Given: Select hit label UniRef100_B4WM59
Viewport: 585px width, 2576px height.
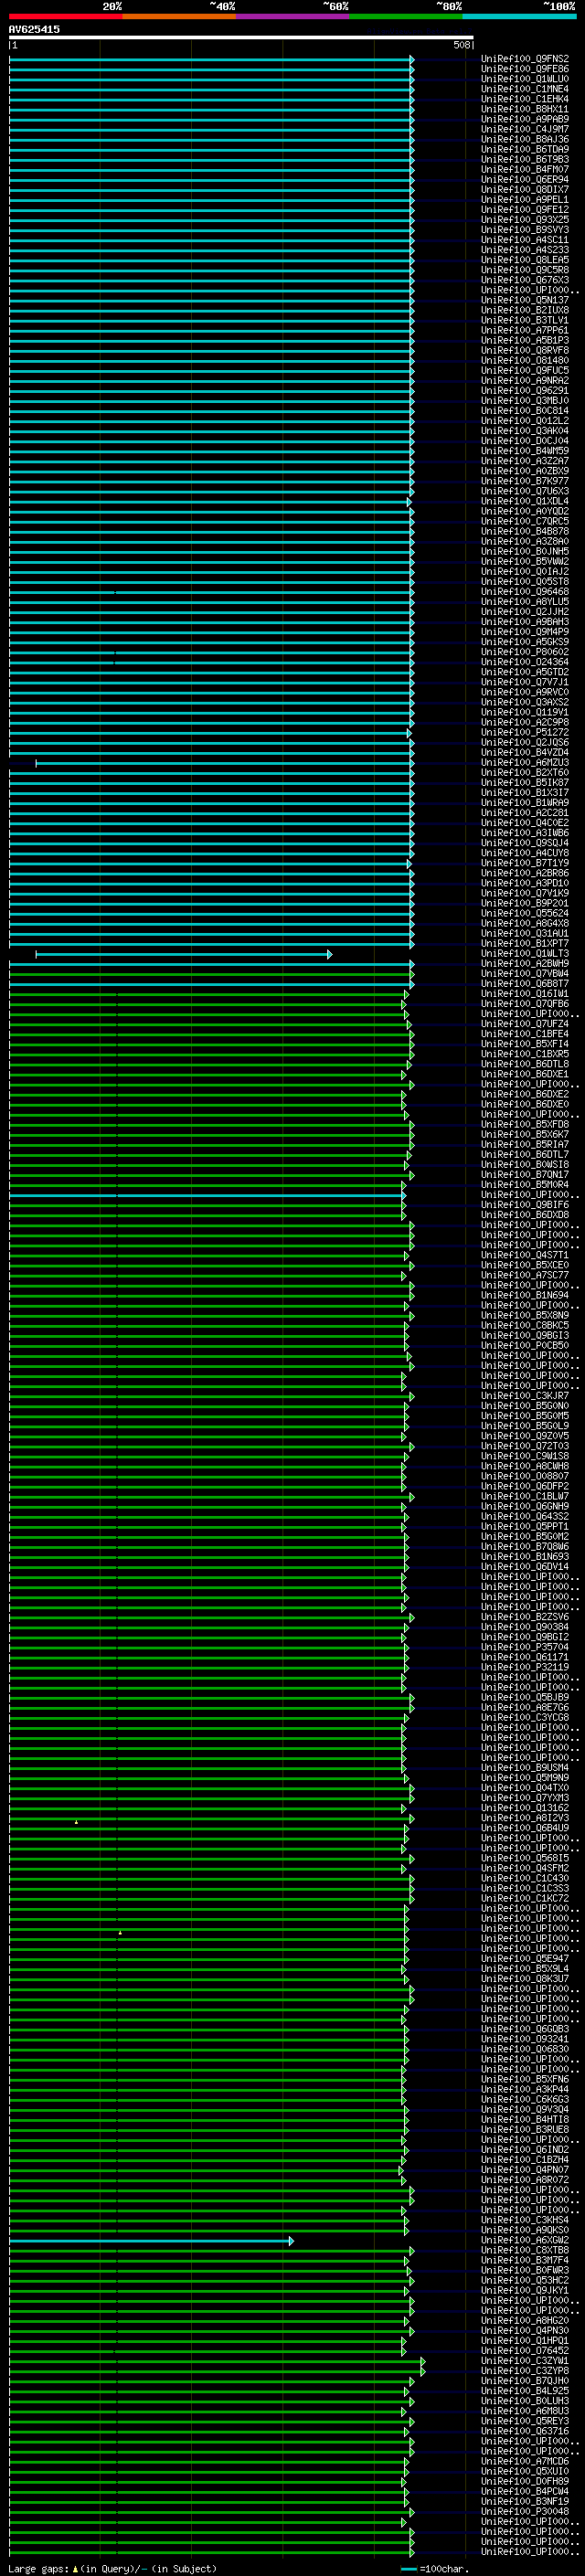Looking at the screenshot, I should (x=525, y=450).
